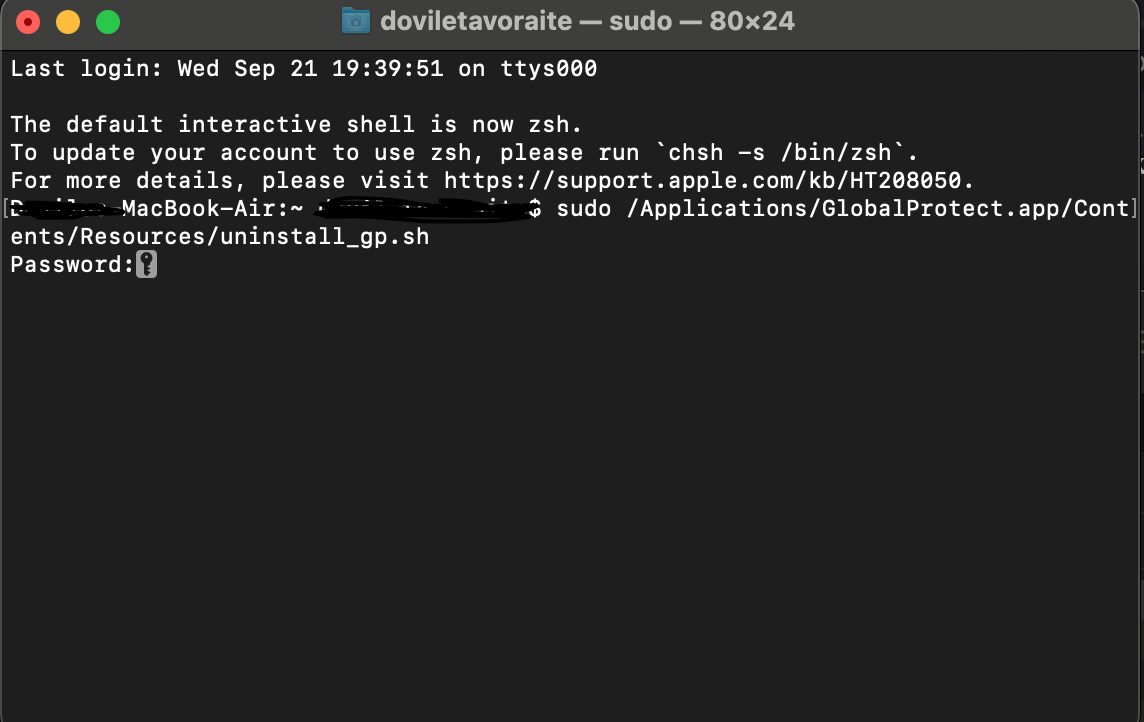The height and width of the screenshot is (722, 1144).
Task: Click the opening bracket mark before prompt
Action: coord(6,209)
